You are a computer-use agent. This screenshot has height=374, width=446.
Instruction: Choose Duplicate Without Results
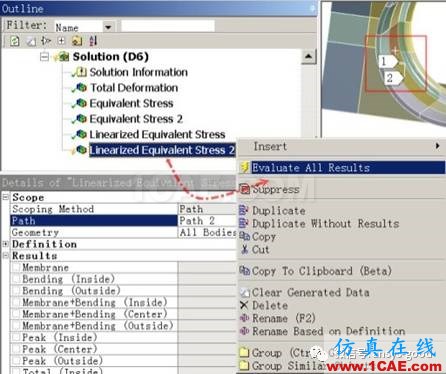click(x=342, y=223)
